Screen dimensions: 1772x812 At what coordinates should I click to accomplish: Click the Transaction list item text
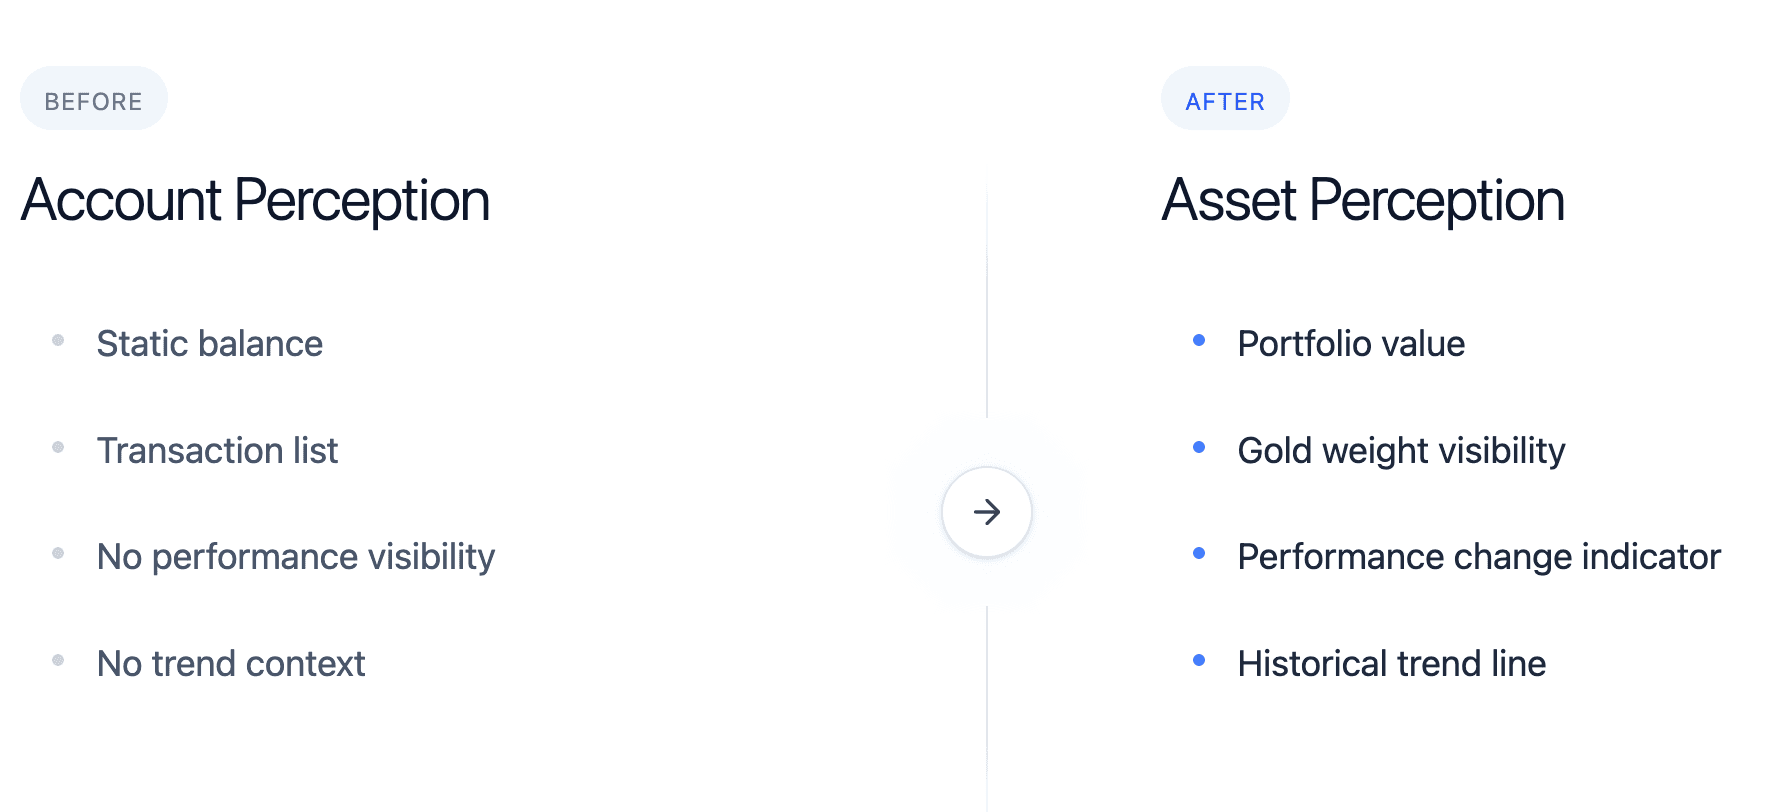click(218, 451)
